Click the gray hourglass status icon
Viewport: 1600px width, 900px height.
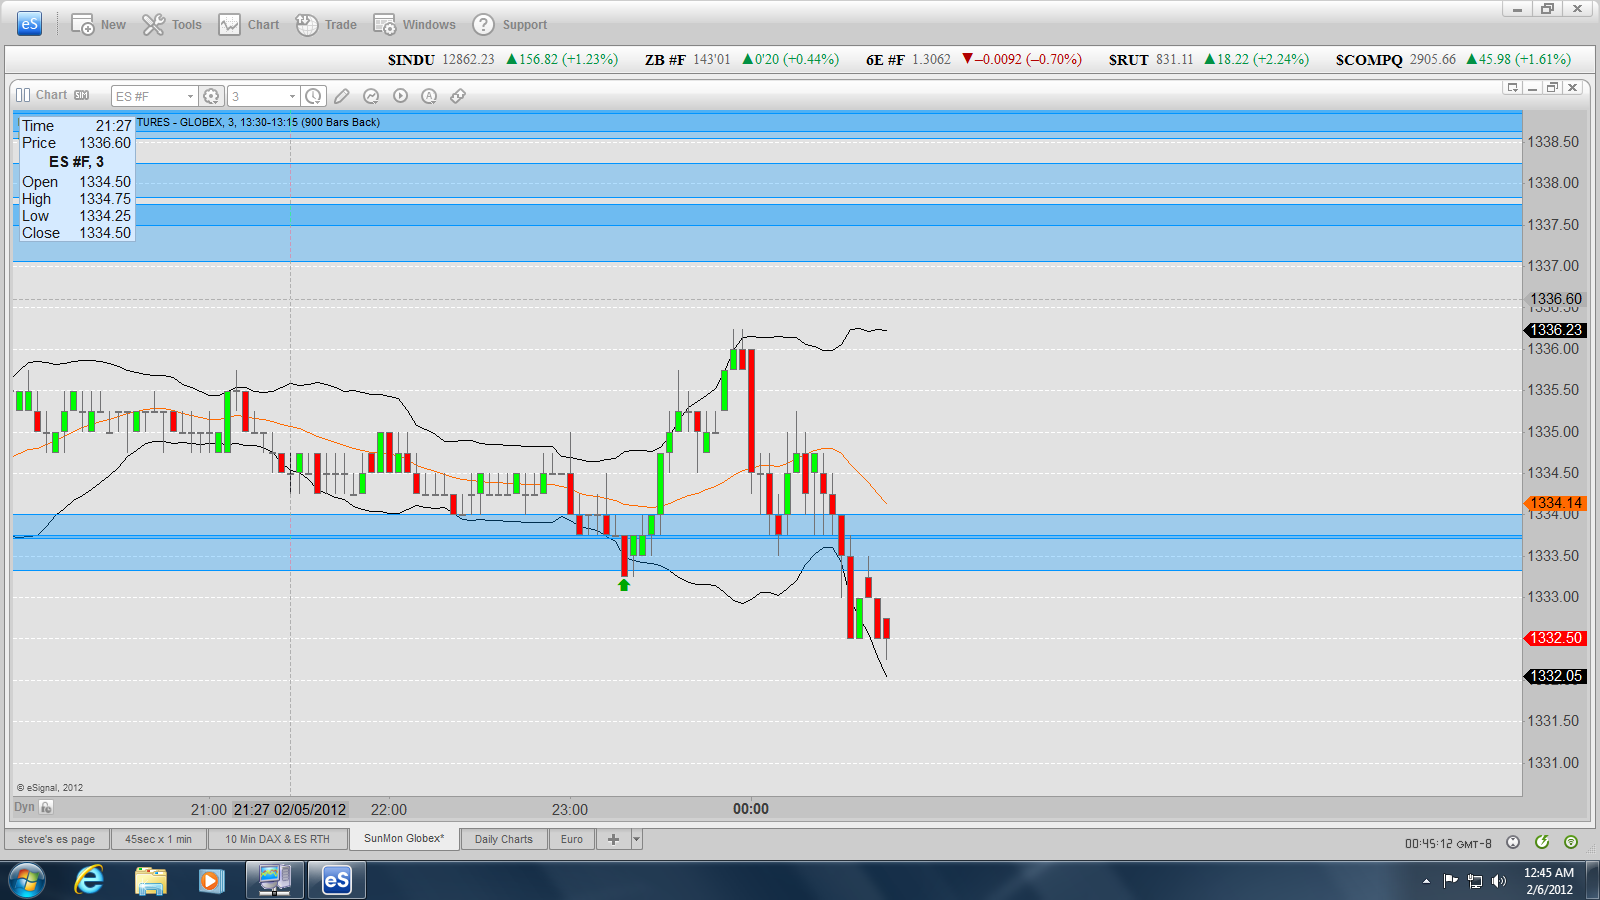tap(1513, 842)
